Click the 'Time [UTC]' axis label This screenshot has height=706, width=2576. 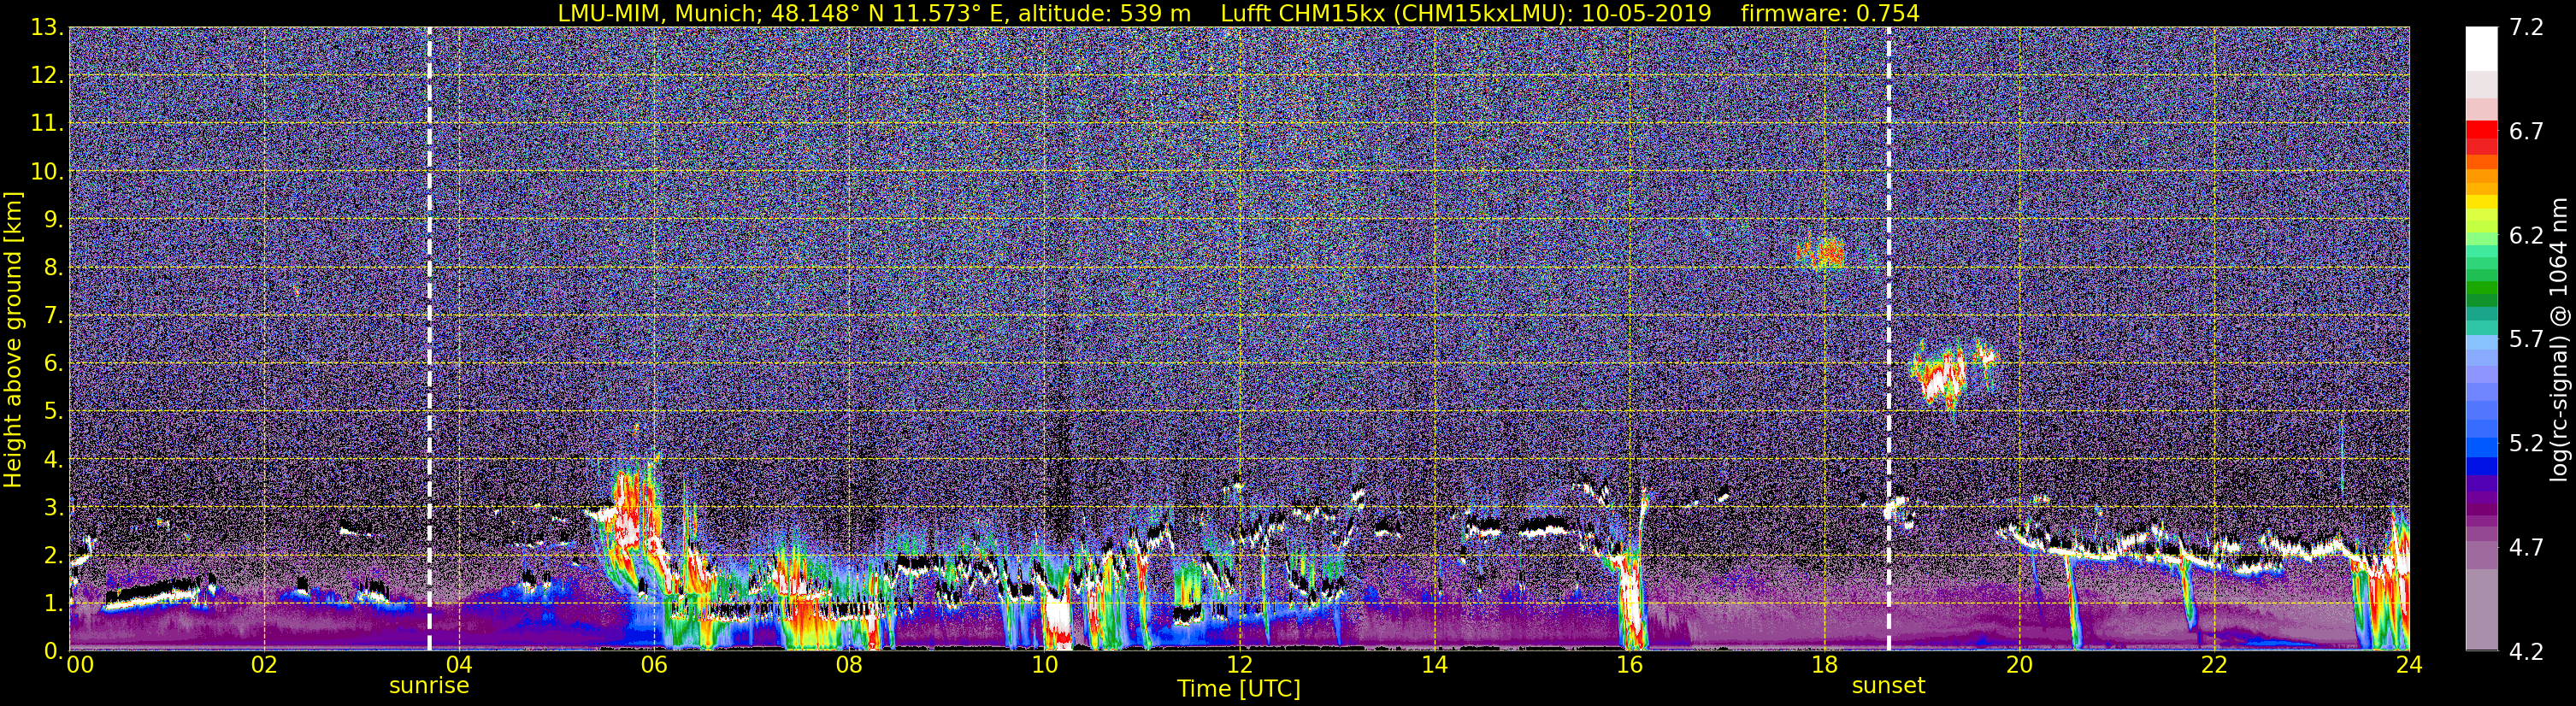(1239, 689)
